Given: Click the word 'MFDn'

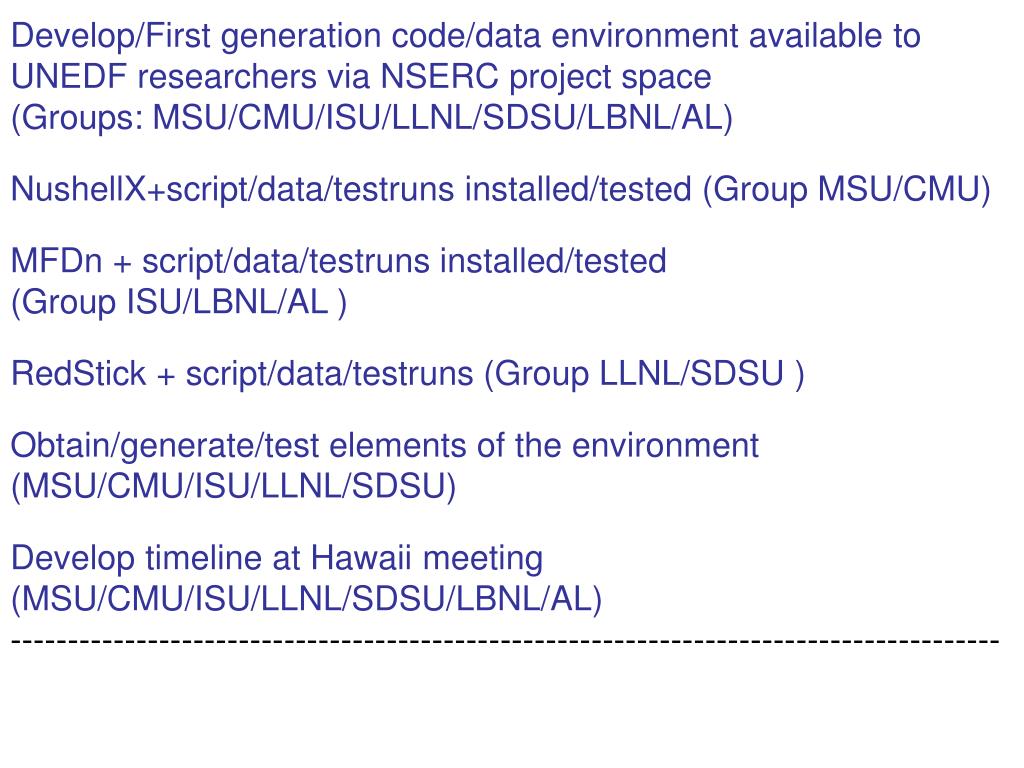Looking at the screenshot, I should pyautogui.click(x=57, y=261).
